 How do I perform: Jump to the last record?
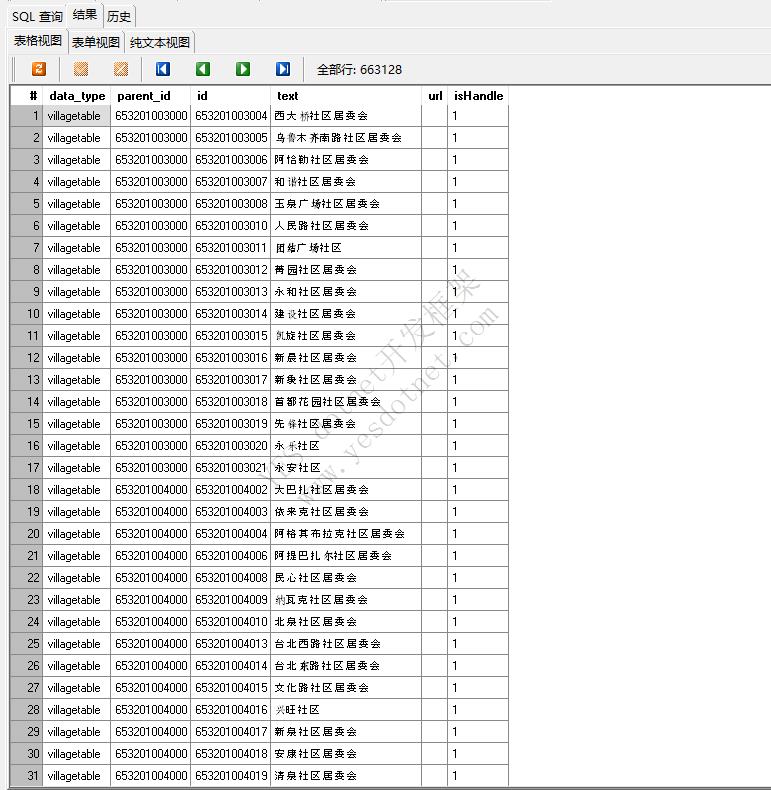283,69
